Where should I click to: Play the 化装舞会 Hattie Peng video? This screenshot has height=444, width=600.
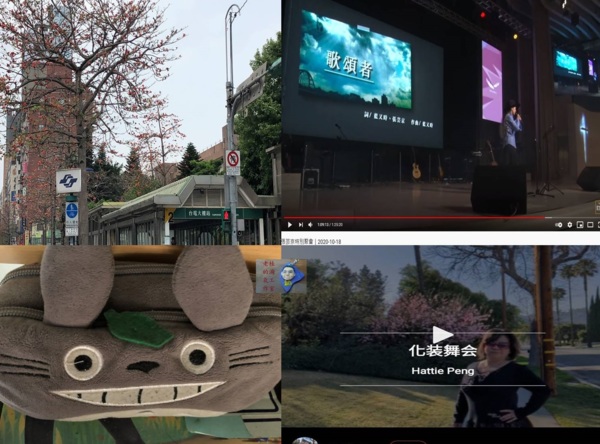click(442, 334)
